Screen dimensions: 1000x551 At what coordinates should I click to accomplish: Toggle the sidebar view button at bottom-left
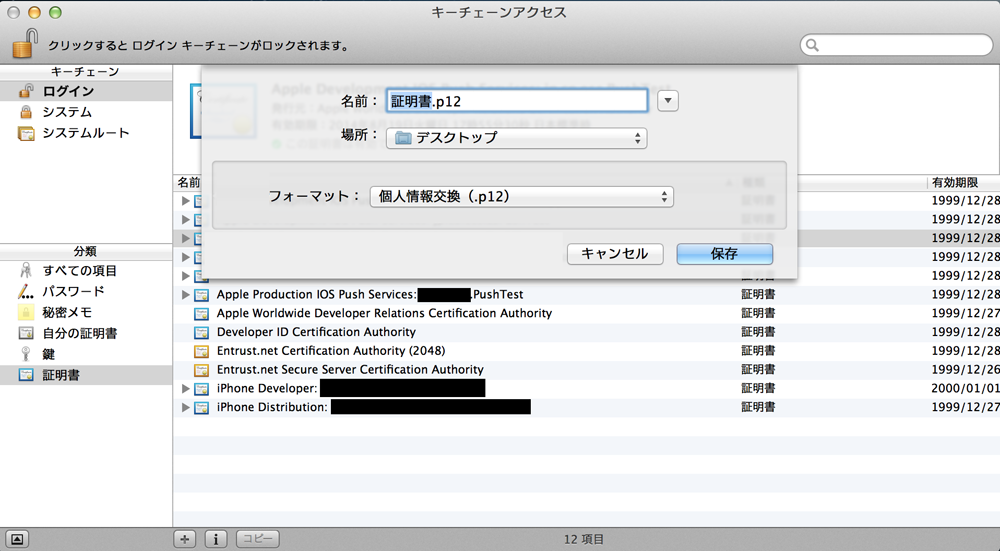17,540
